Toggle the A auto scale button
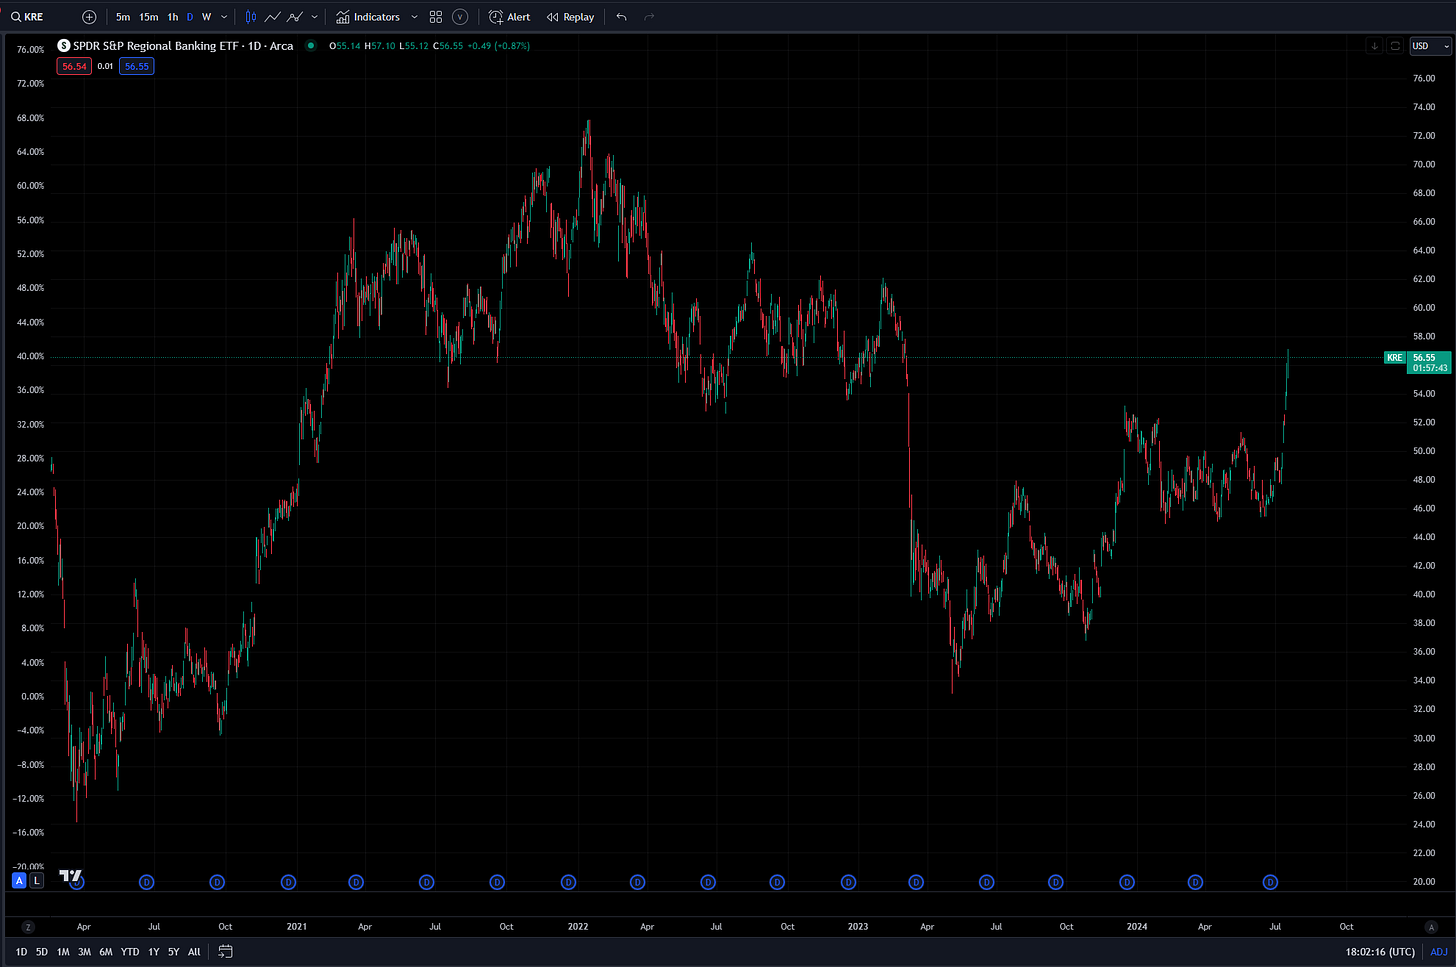The height and width of the screenshot is (967, 1456). point(19,881)
